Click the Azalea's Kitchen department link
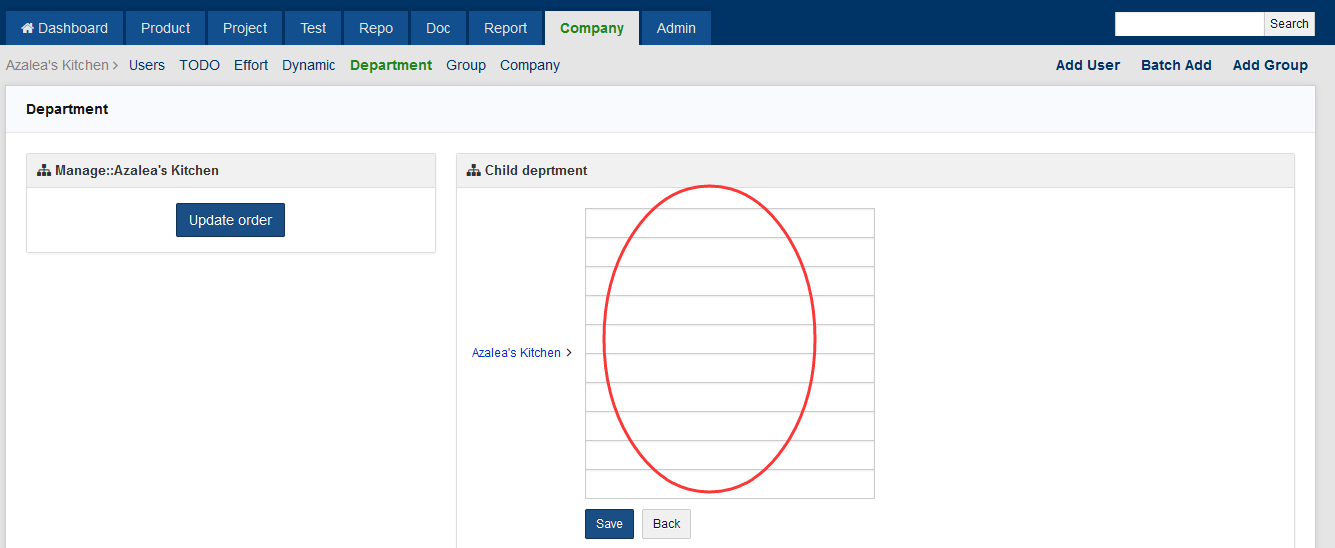The image size is (1335, 548). click(516, 353)
